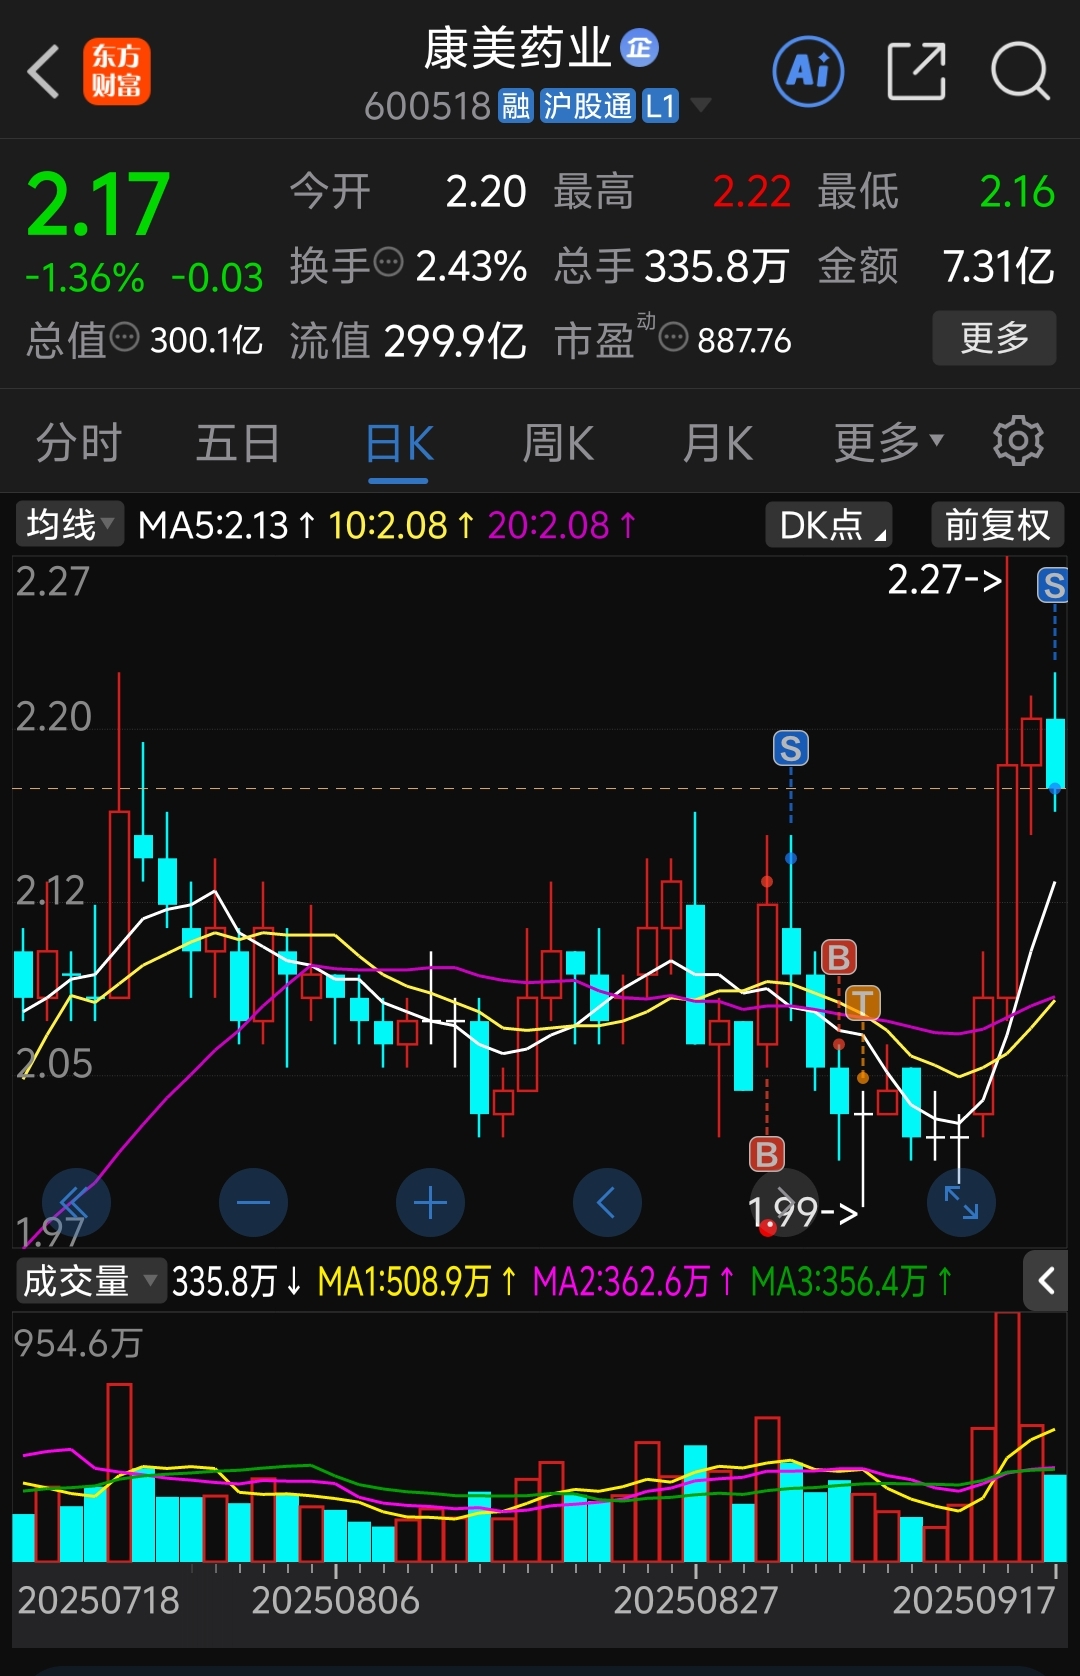Enter fullscreen chart with expand icon
The height and width of the screenshot is (1676, 1080).
(961, 1202)
